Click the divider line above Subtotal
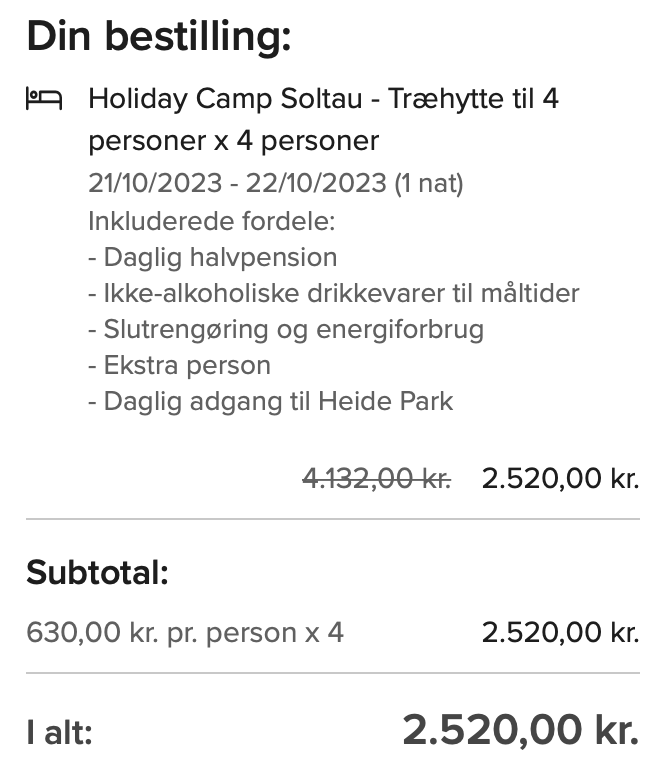Screen dimensions: 670x768 click(x=333, y=519)
